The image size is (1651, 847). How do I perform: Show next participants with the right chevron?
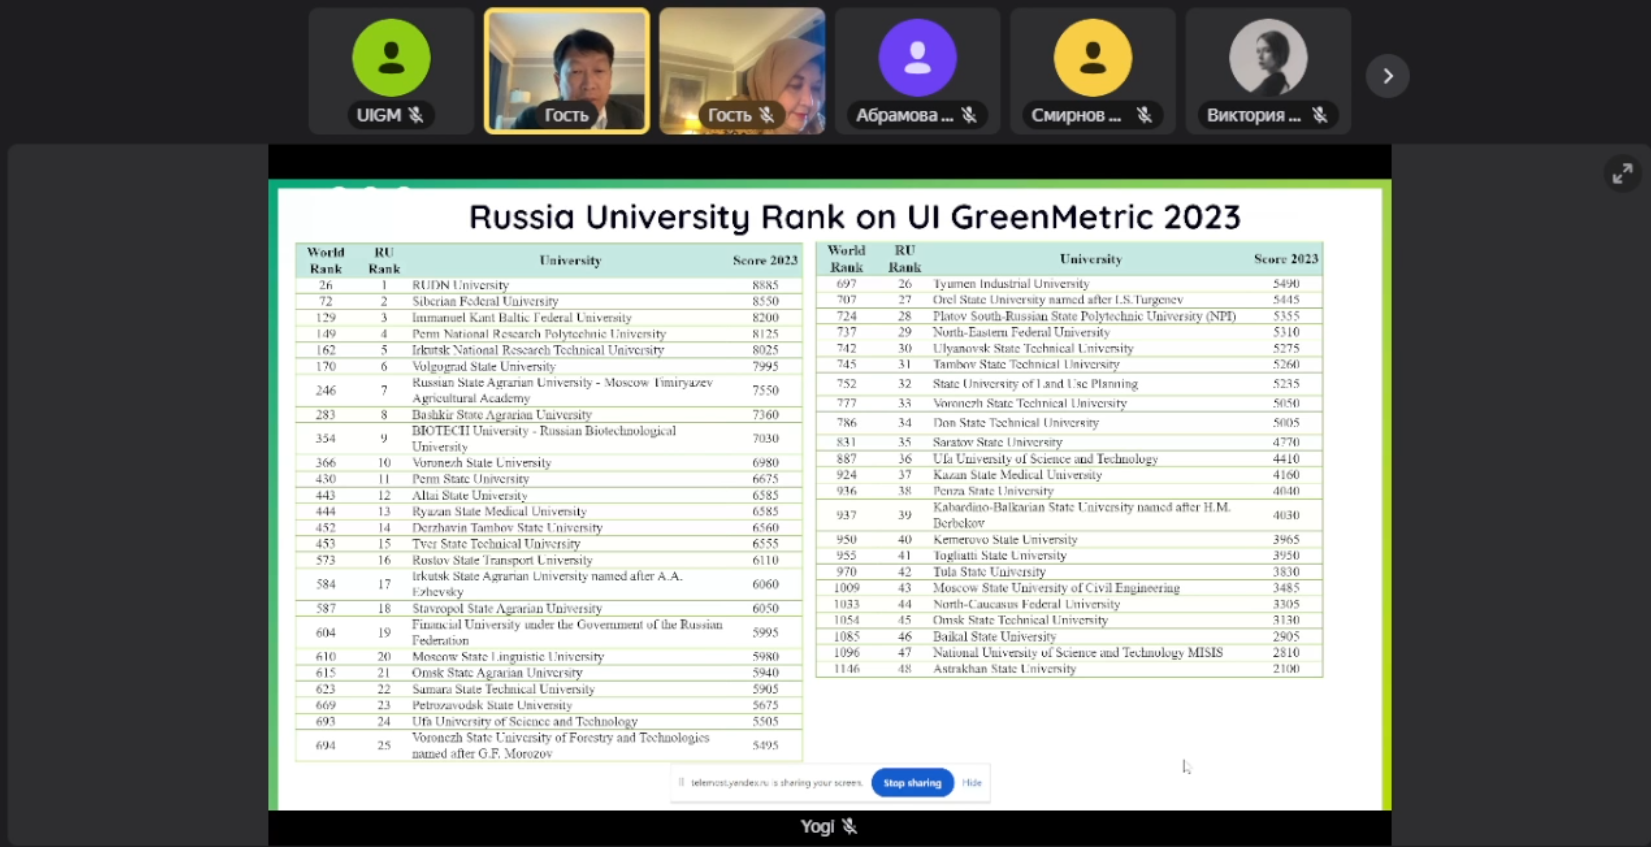tap(1387, 76)
